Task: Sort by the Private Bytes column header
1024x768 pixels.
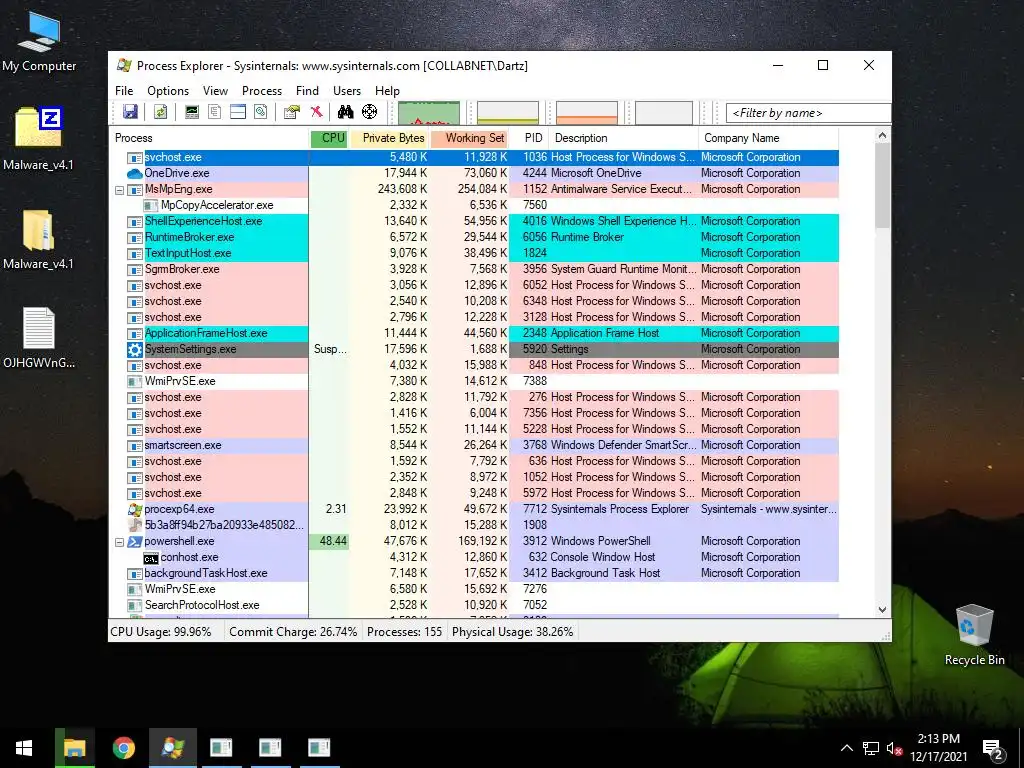Action: point(390,138)
